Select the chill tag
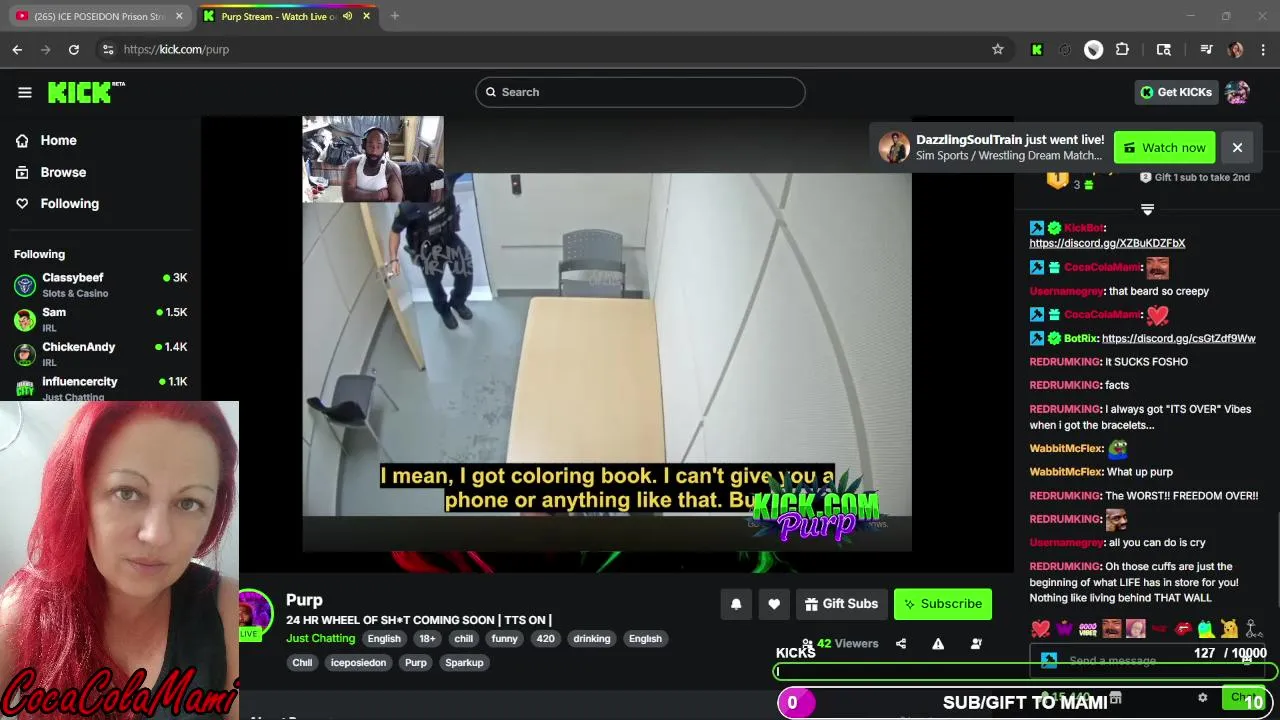This screenshot has width=1280, height=720. (463, 639)
